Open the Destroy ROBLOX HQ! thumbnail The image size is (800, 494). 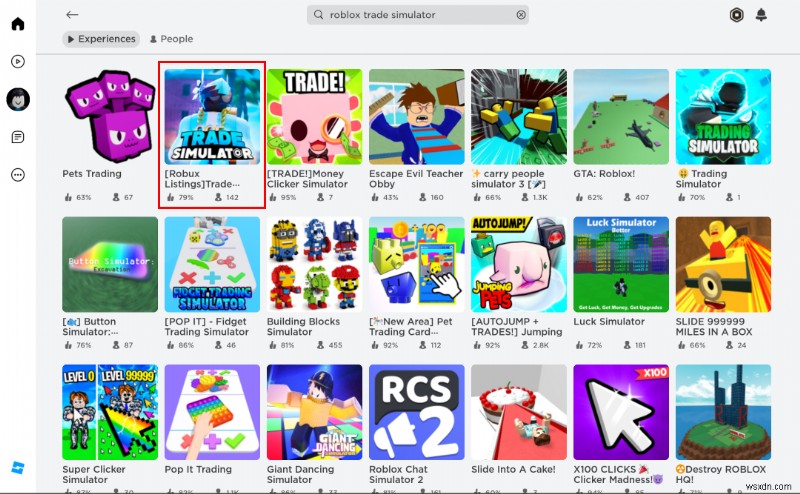tap(723, 412)
